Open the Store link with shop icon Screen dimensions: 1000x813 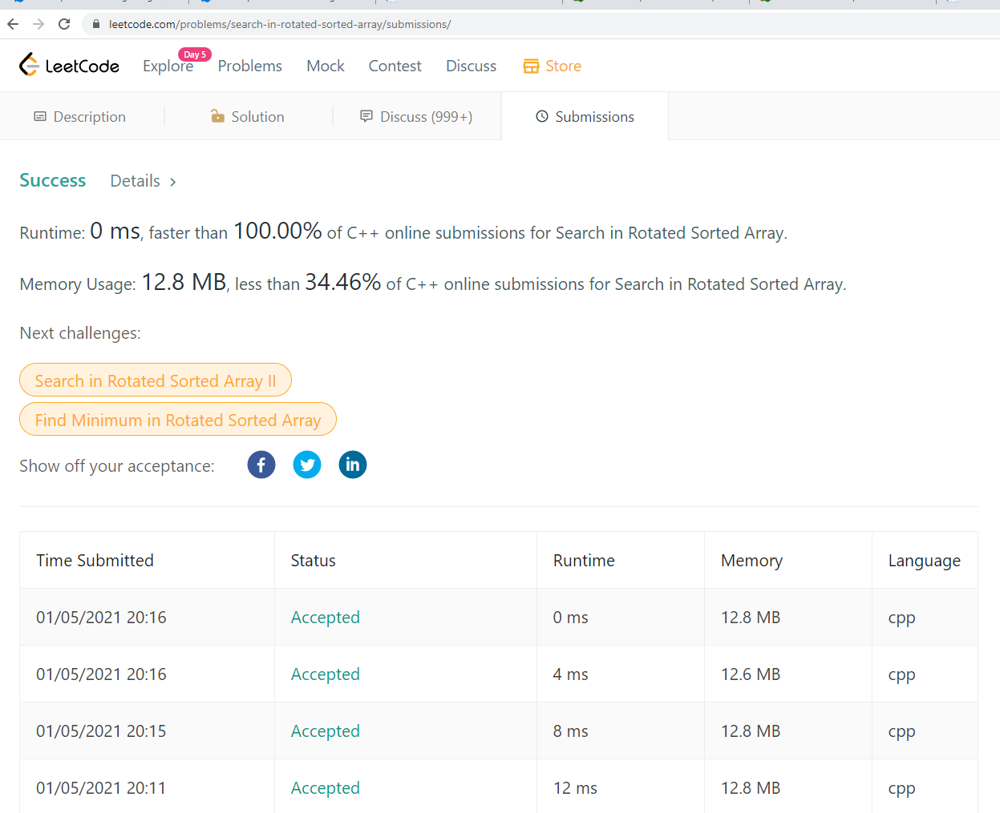[x=552, y=66]
